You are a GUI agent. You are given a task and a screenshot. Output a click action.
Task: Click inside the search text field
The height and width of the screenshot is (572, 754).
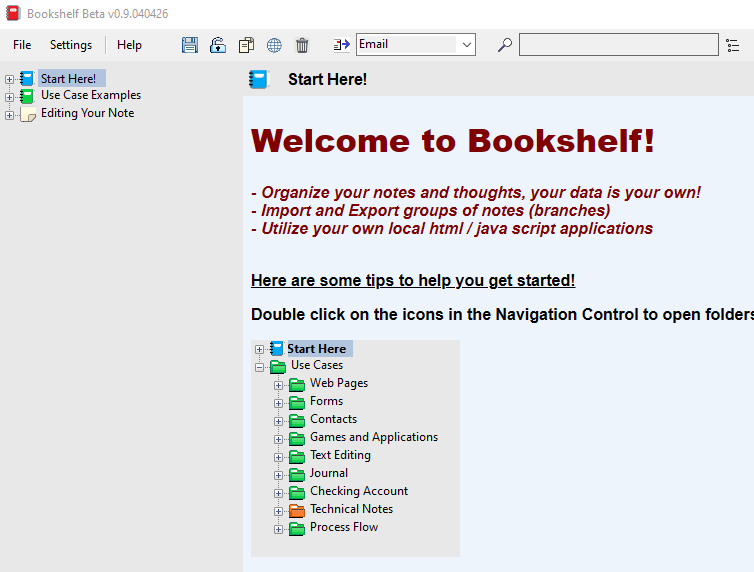coord(618,45)
